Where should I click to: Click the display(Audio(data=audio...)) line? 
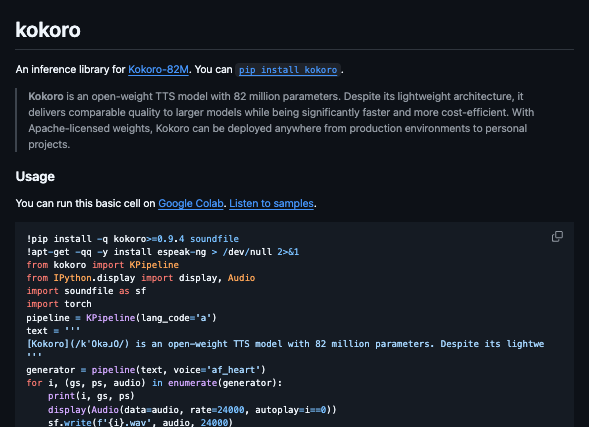coord(192,410)
